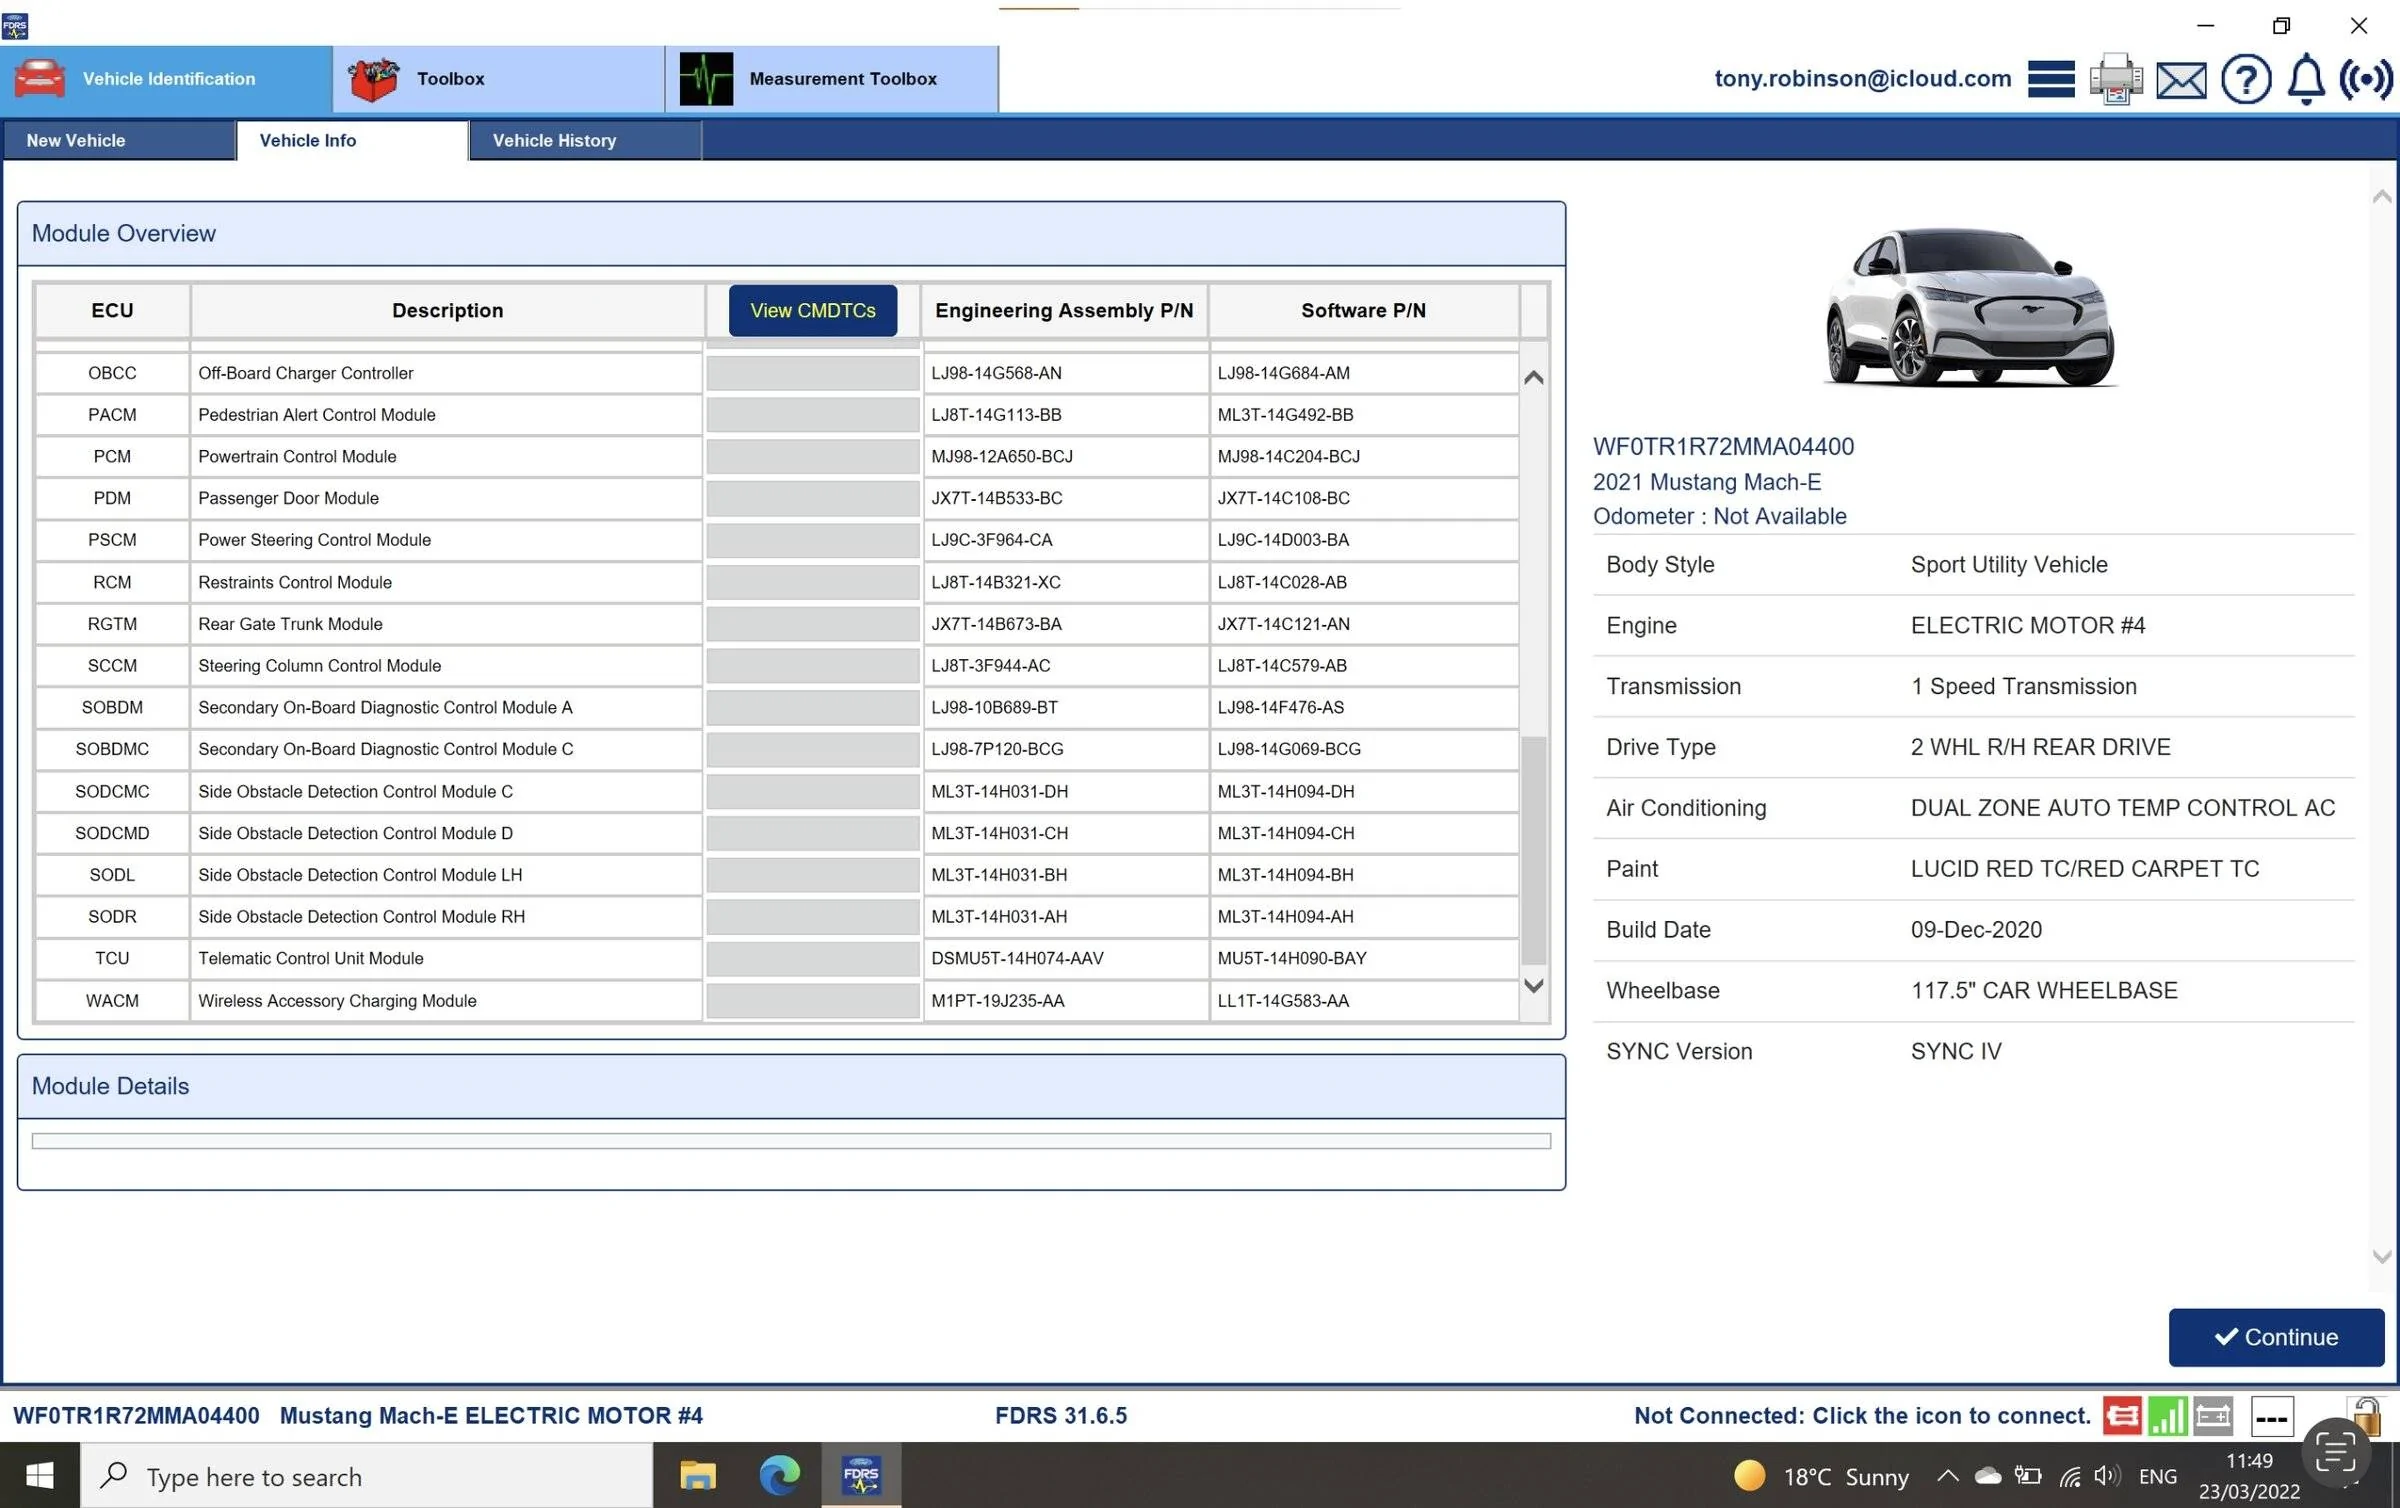Screen dimensions: 2400x1508
Task: Open help via question mark icon
Action: click(x=2246, y=79)
